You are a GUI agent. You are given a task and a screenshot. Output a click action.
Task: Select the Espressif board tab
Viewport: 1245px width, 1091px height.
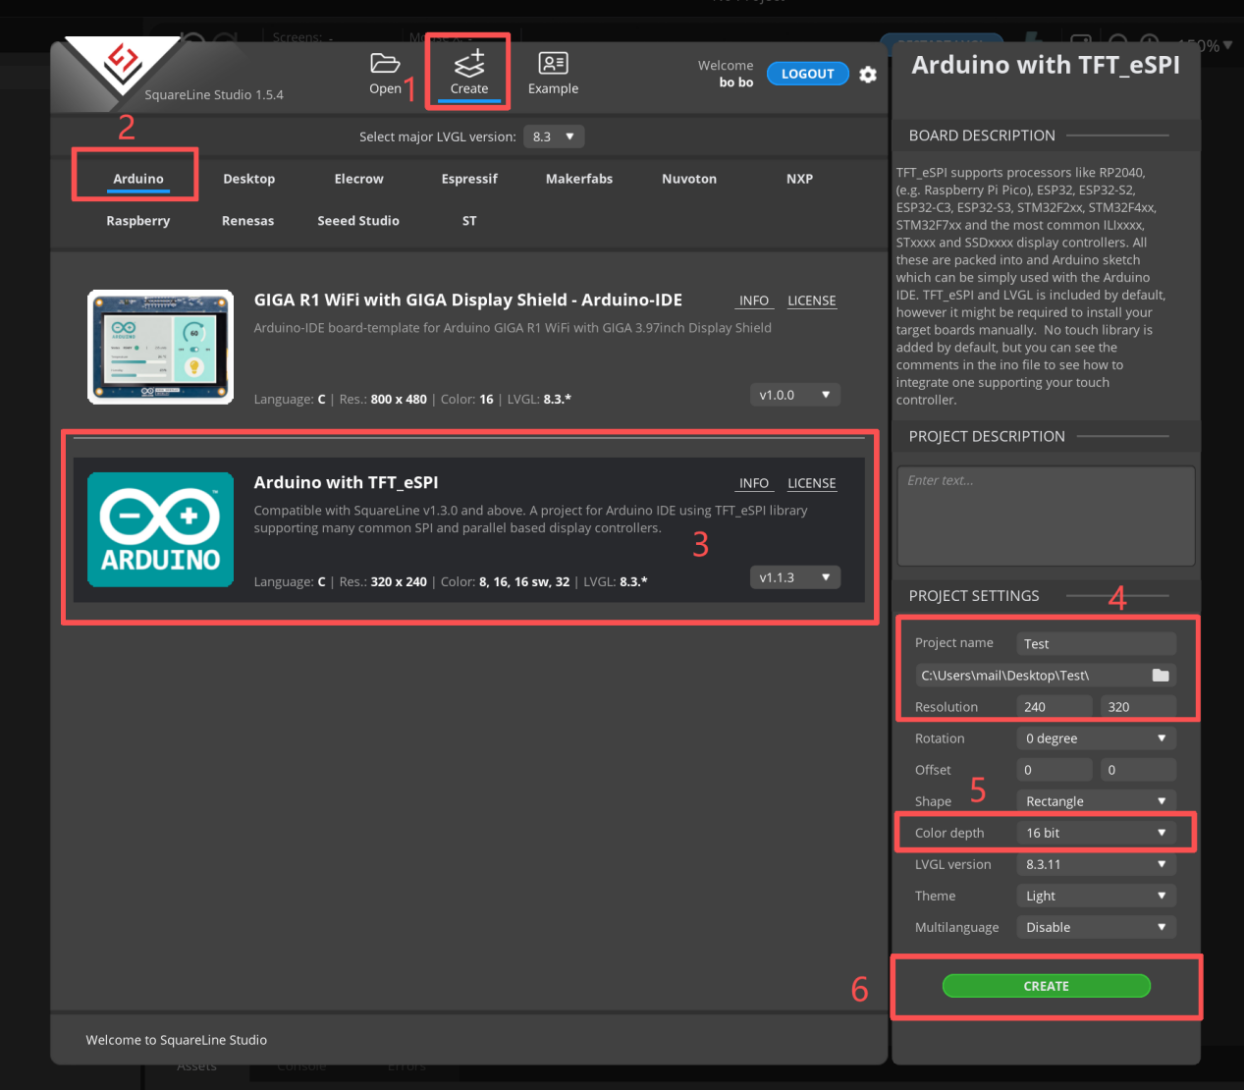[469, 179]
